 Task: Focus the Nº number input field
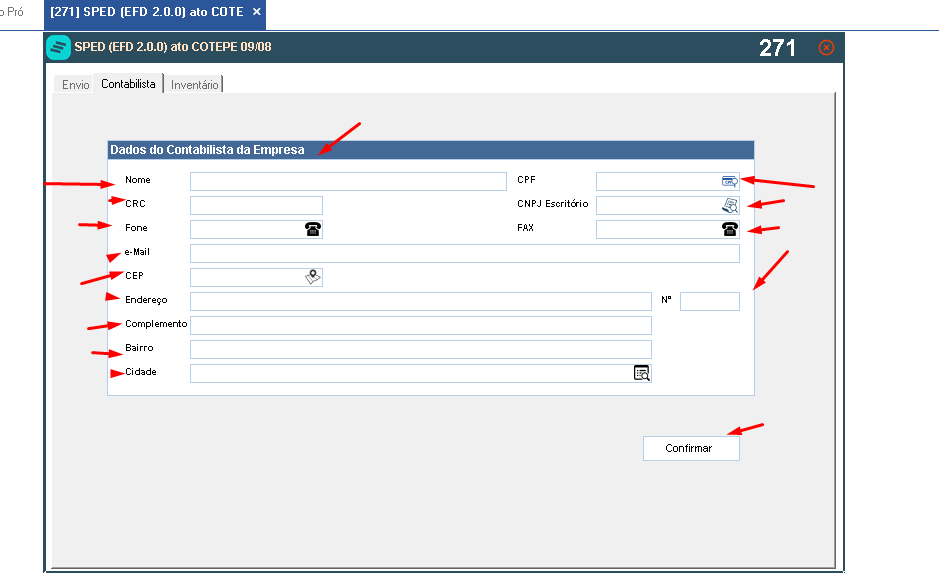click(x=710, y=301)
